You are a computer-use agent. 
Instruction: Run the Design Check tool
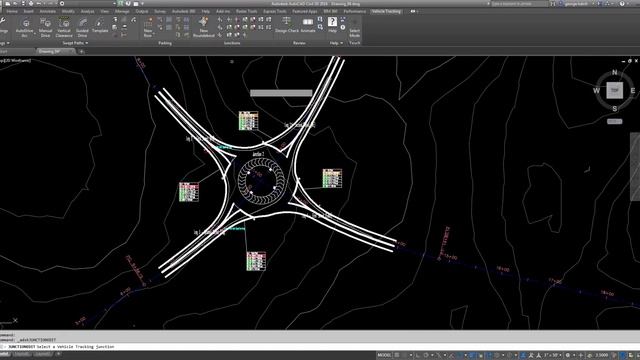point(287,25)
